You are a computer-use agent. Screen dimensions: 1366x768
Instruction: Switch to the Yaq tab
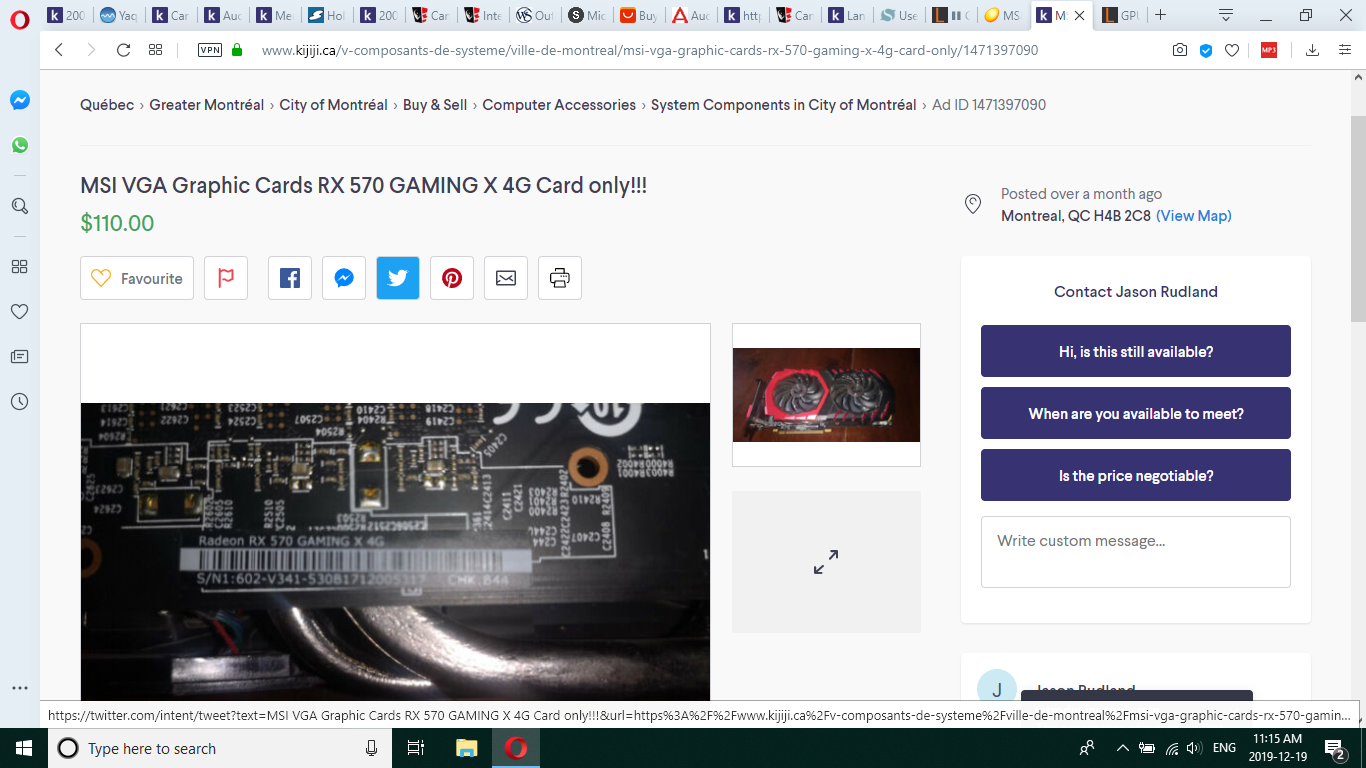119,16
